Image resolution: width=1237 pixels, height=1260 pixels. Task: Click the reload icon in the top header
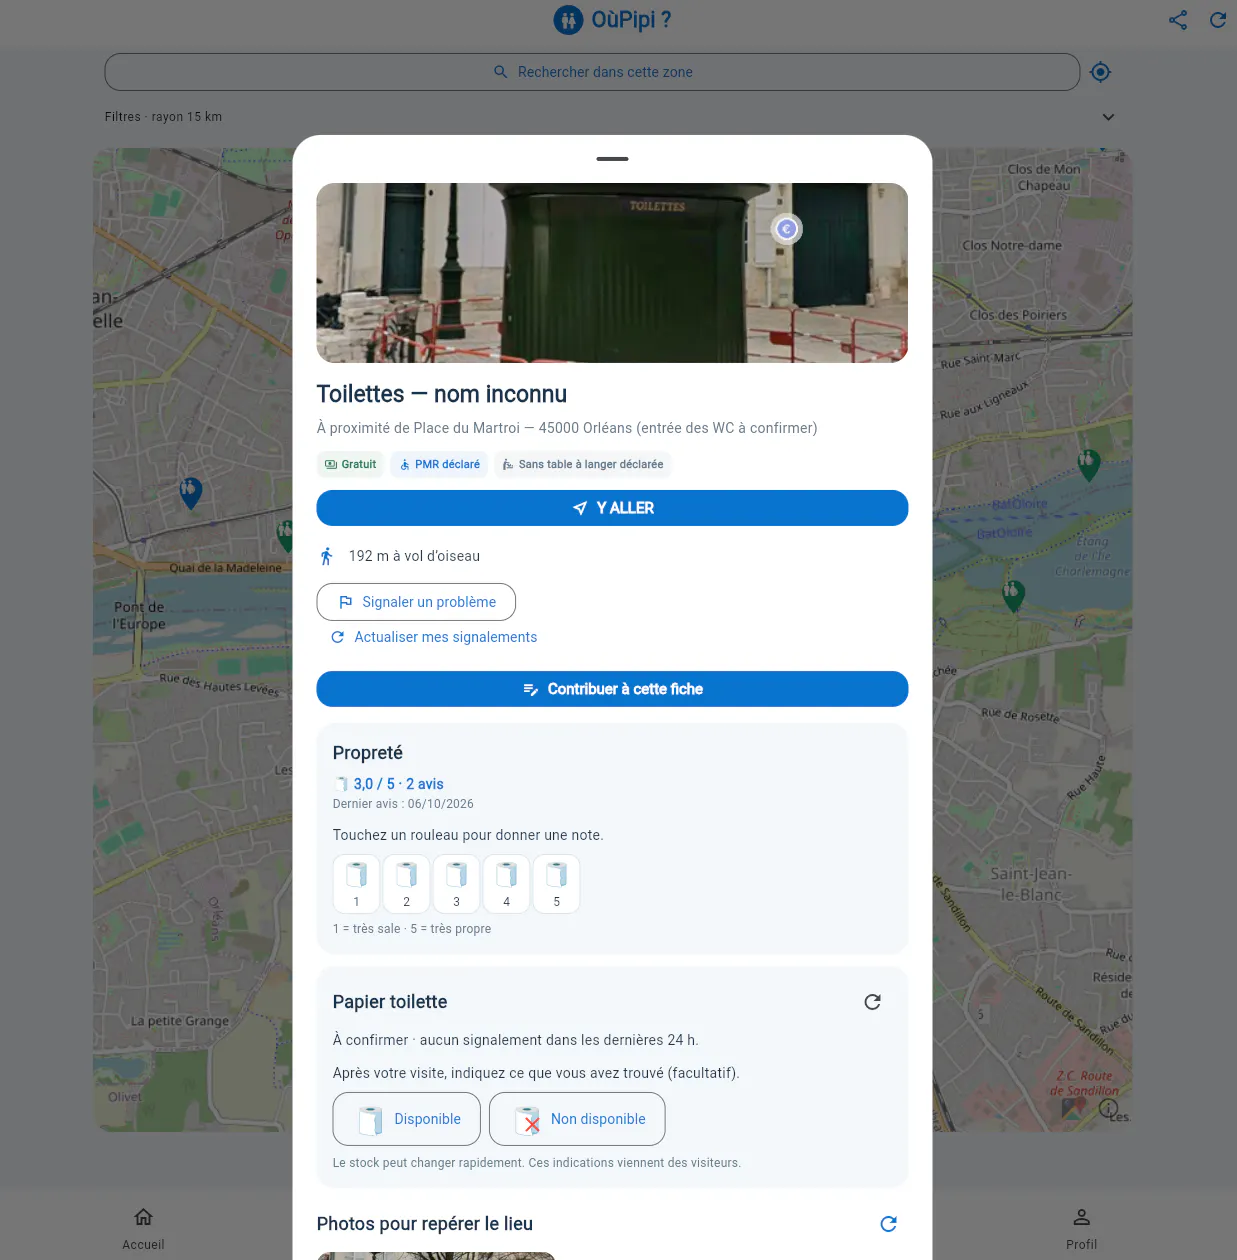[1218, 20]
